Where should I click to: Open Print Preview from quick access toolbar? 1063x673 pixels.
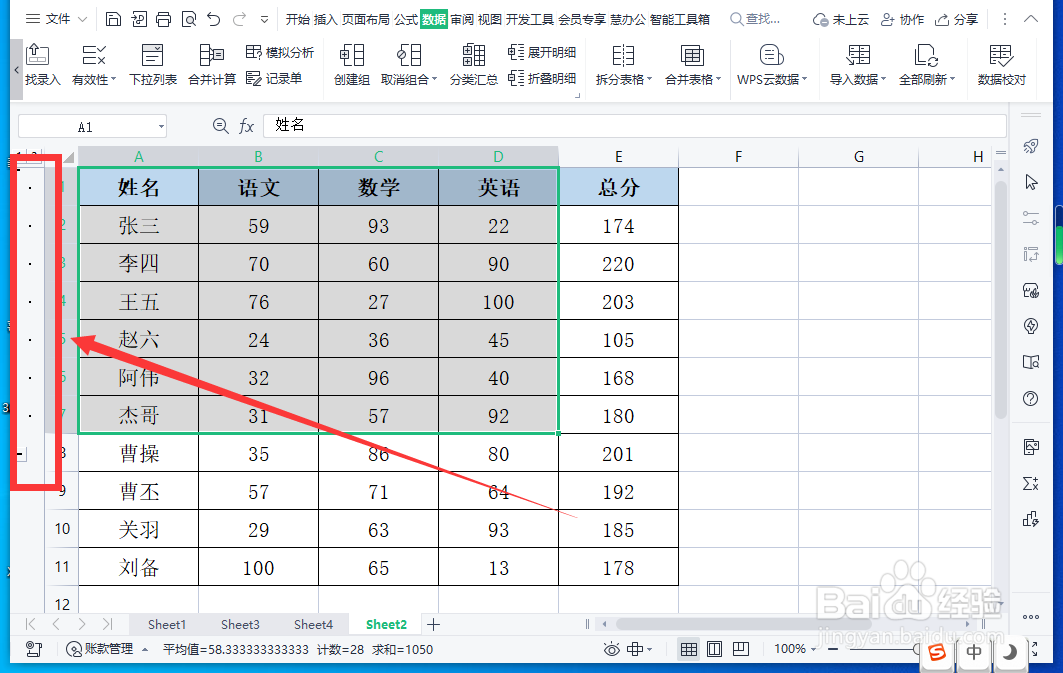pyautogui.click(x=189, y=19)
